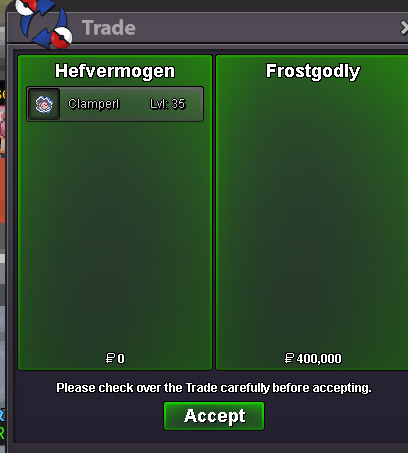Click empty space below Clamperl in Hefvermogen's panel
408x453 pixels.
click(115, 233)
